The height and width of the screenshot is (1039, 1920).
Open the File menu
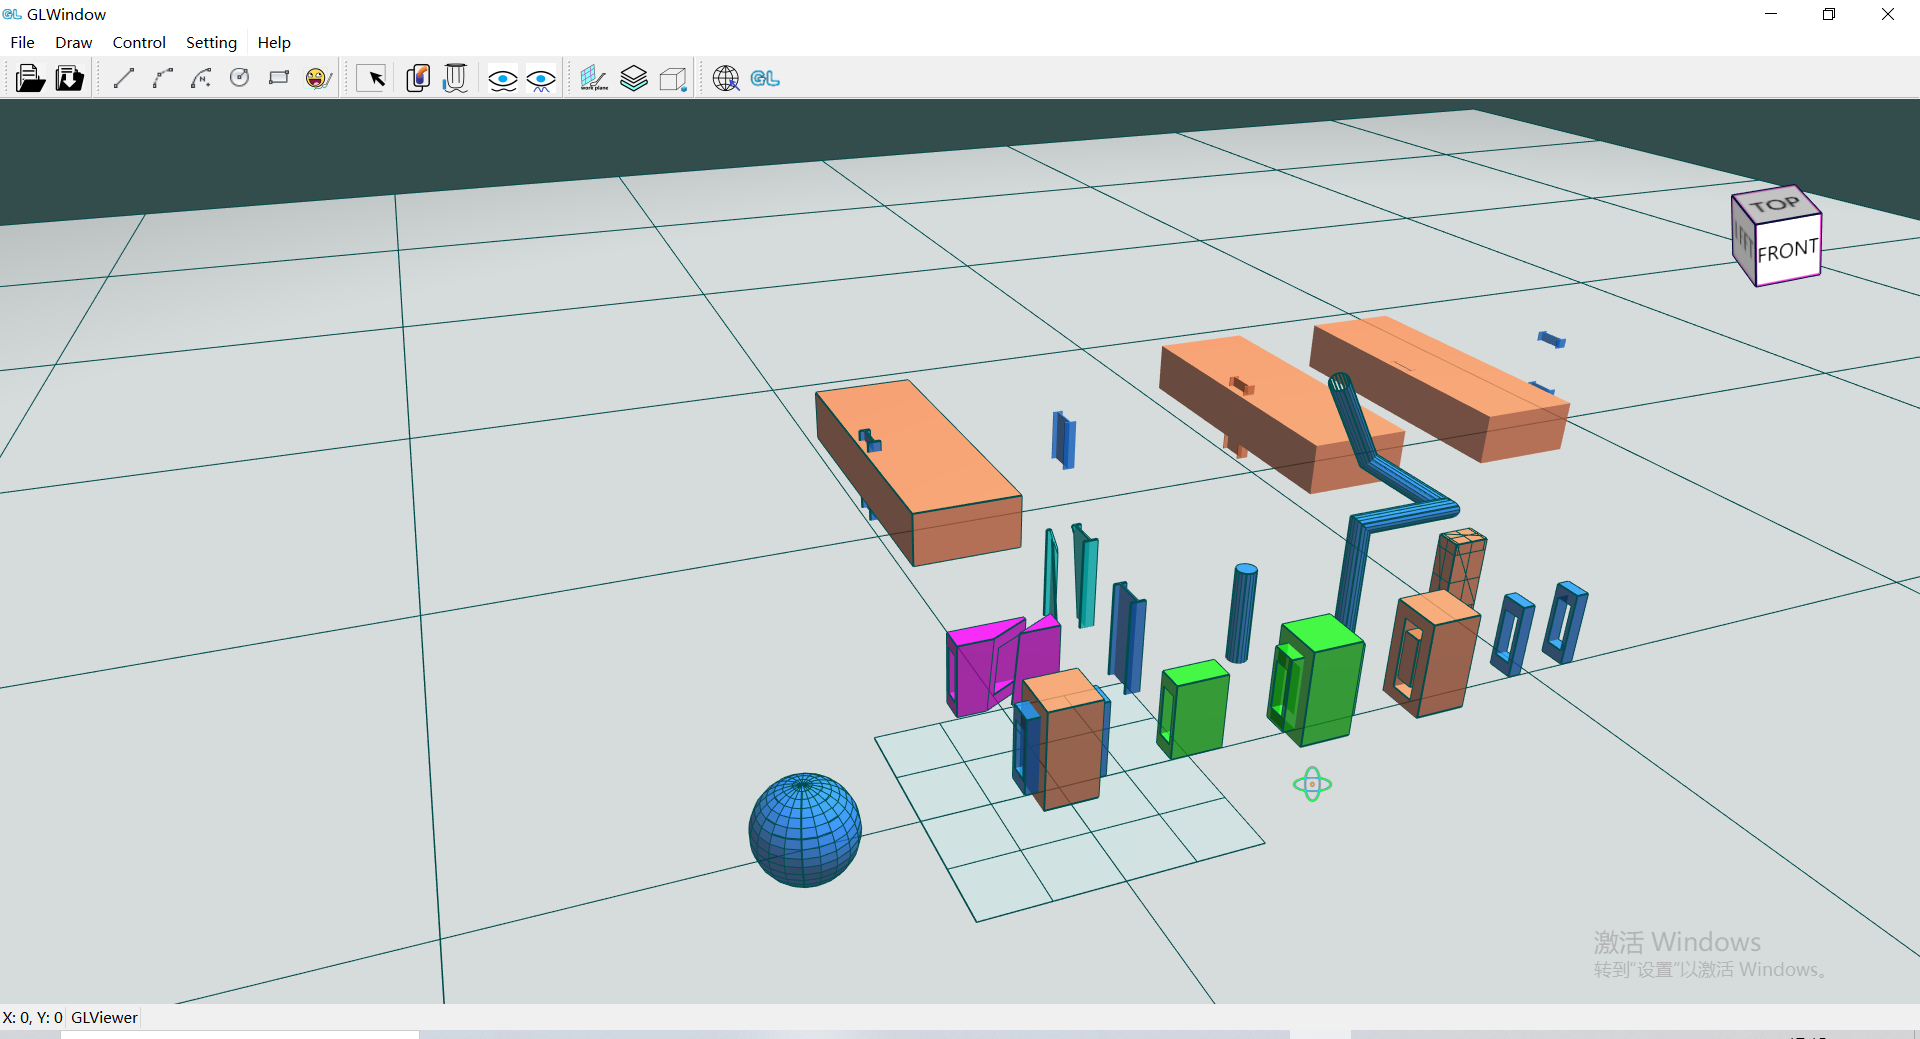[22, 42]
